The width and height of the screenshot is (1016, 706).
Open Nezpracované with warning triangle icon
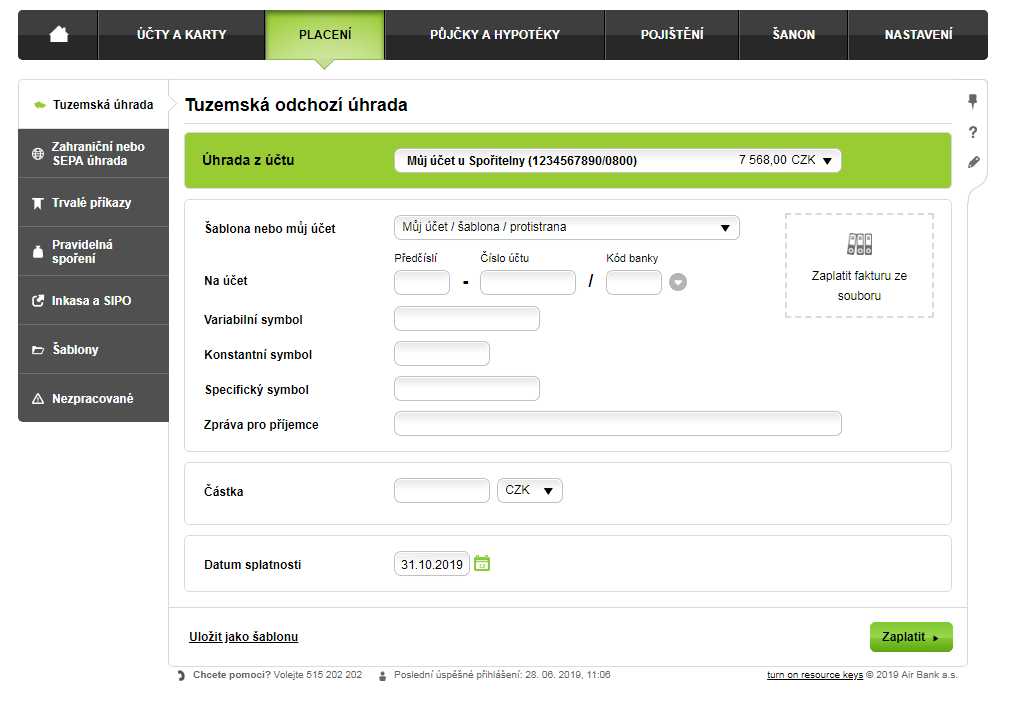coord(93,399)
